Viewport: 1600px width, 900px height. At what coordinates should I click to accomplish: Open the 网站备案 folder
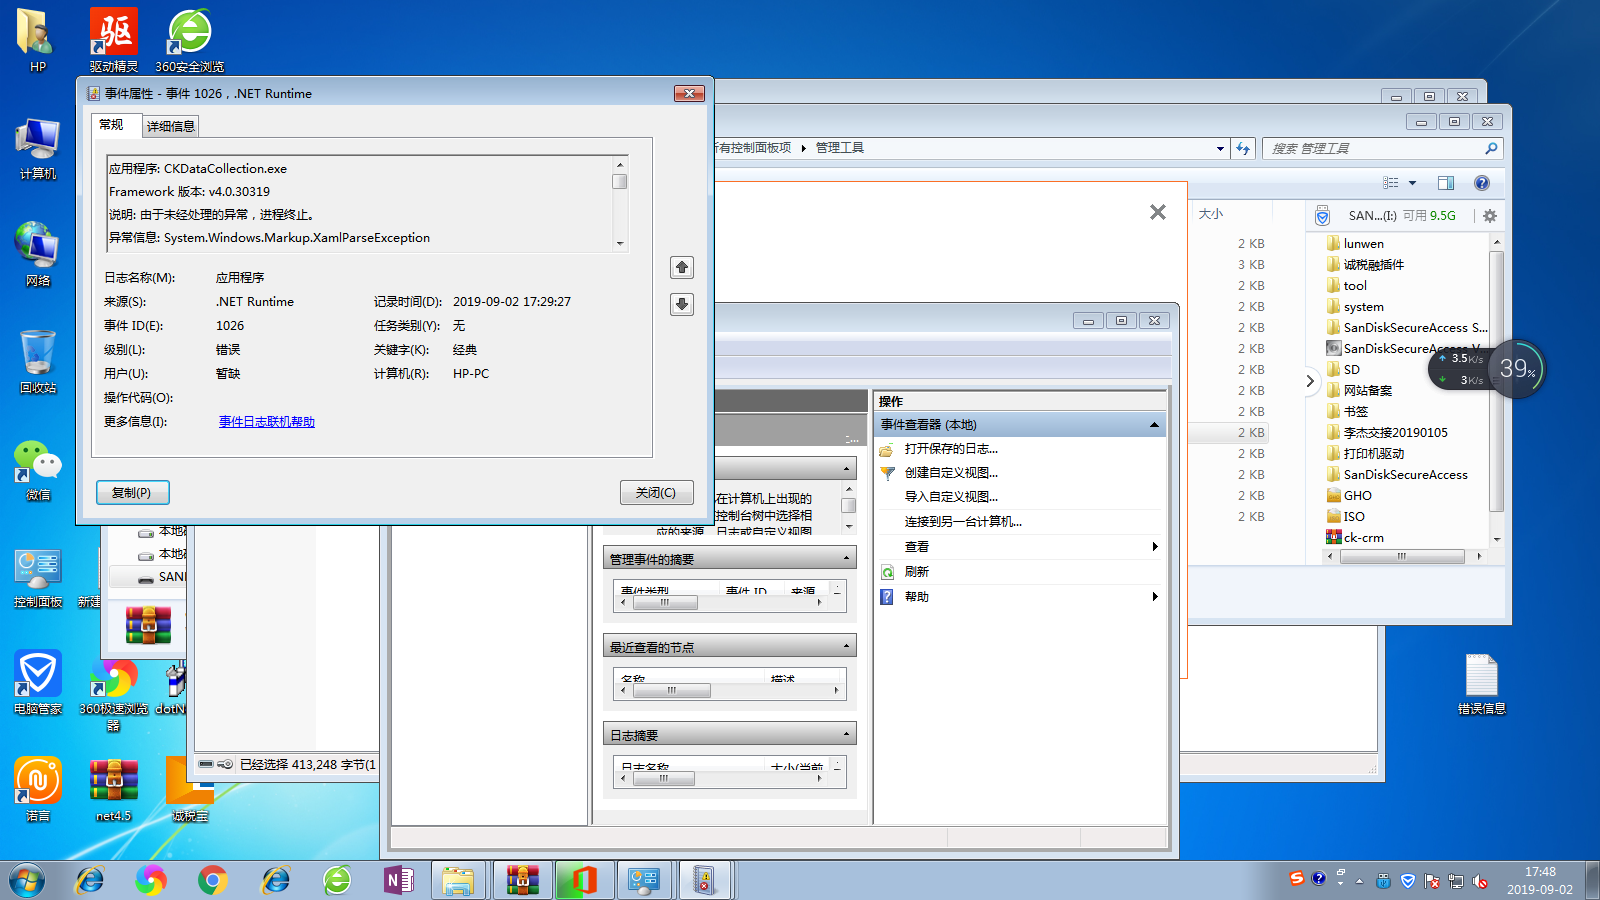pos(1367,391)
